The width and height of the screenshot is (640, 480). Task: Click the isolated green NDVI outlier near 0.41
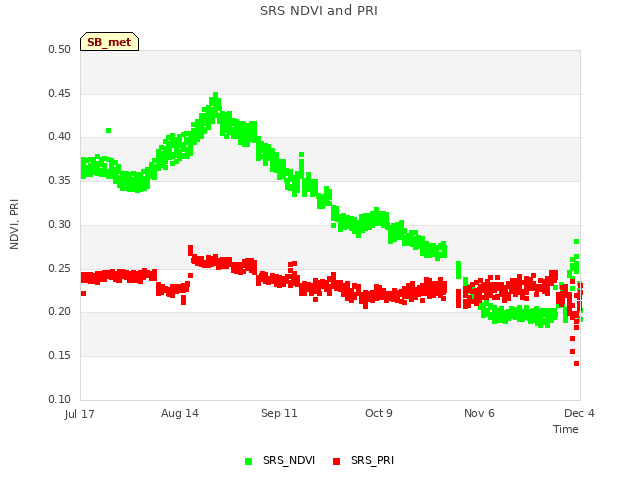tap(109, 131)
